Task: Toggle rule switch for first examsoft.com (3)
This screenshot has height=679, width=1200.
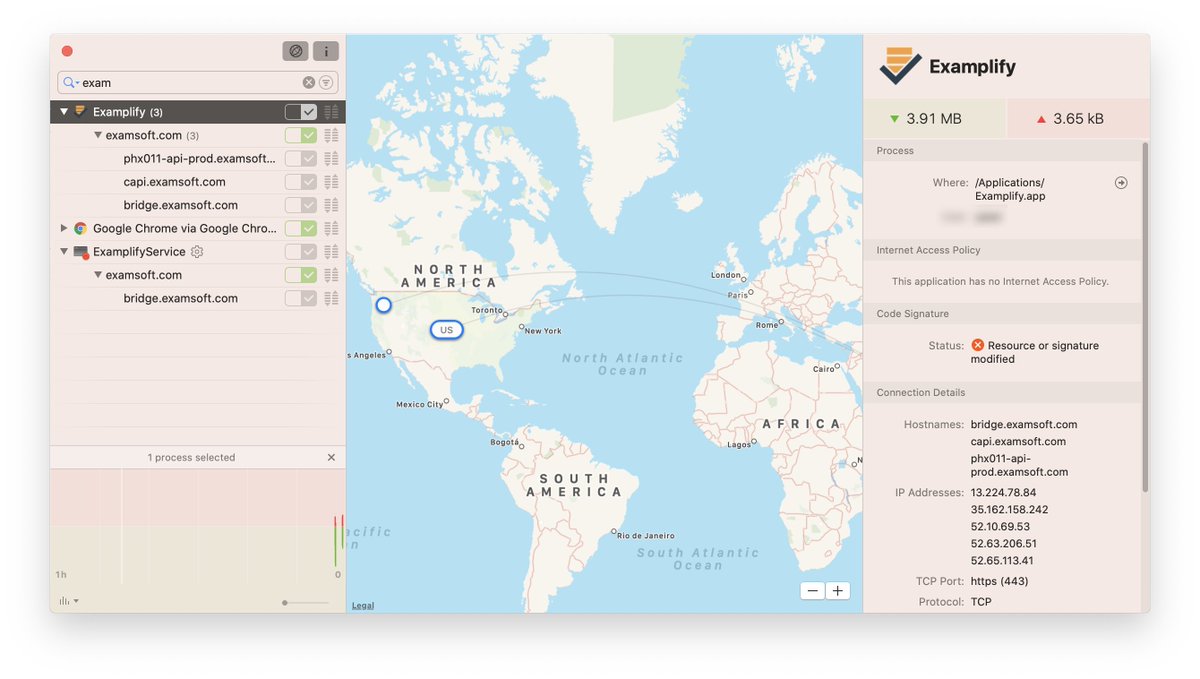Action: tap(301, 135)
